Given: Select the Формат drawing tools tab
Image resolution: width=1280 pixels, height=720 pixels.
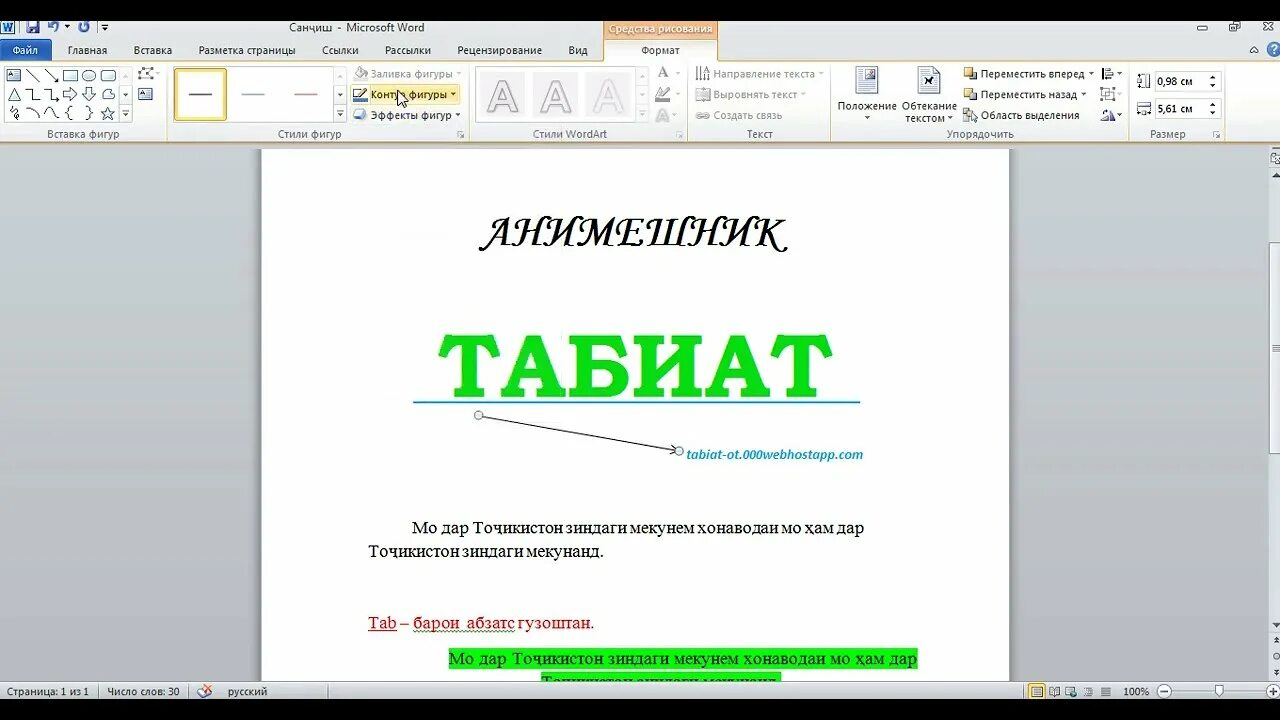Looking at the screenshot, I should 660,50.
